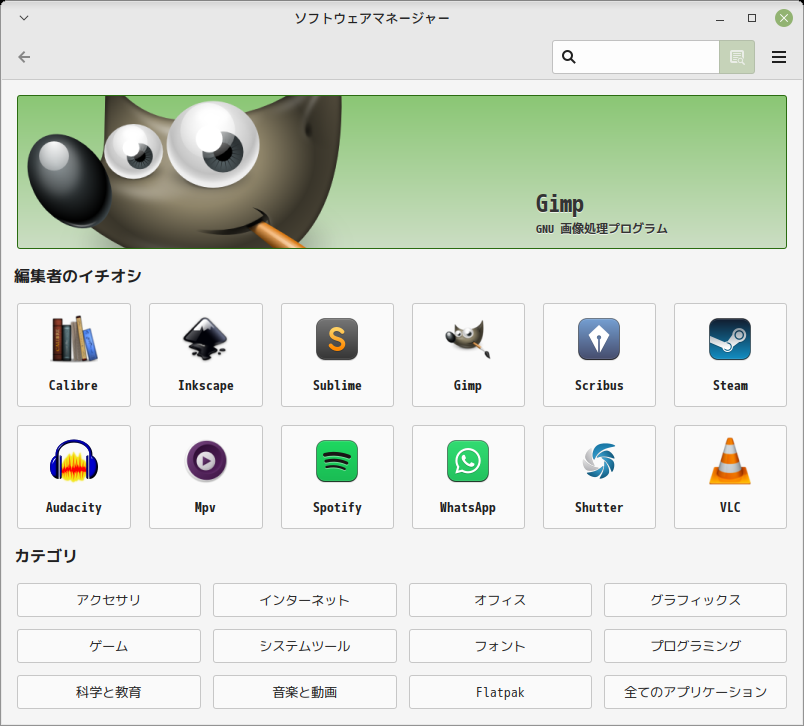The image size is (804, 726).
Task: Open the グラフィックス category
Action: pos(695,600)
